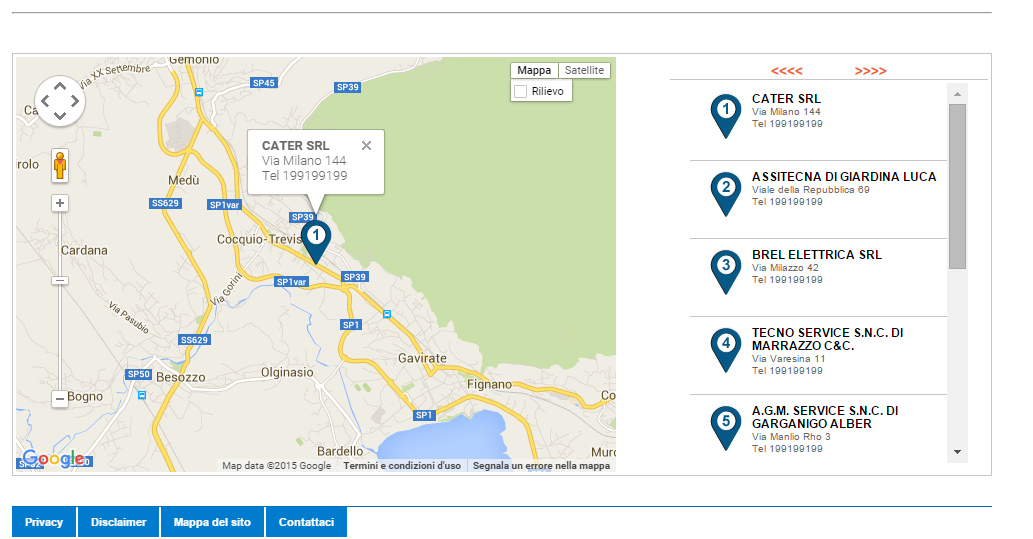
Task: Click pin icon 3 for Brel Elettrica
Action: coord(726,269)
